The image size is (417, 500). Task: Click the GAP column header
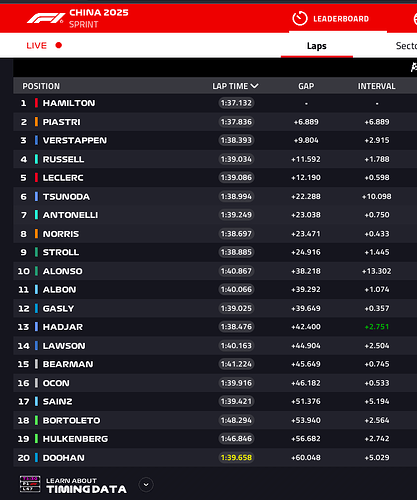[x=306, y=86]
